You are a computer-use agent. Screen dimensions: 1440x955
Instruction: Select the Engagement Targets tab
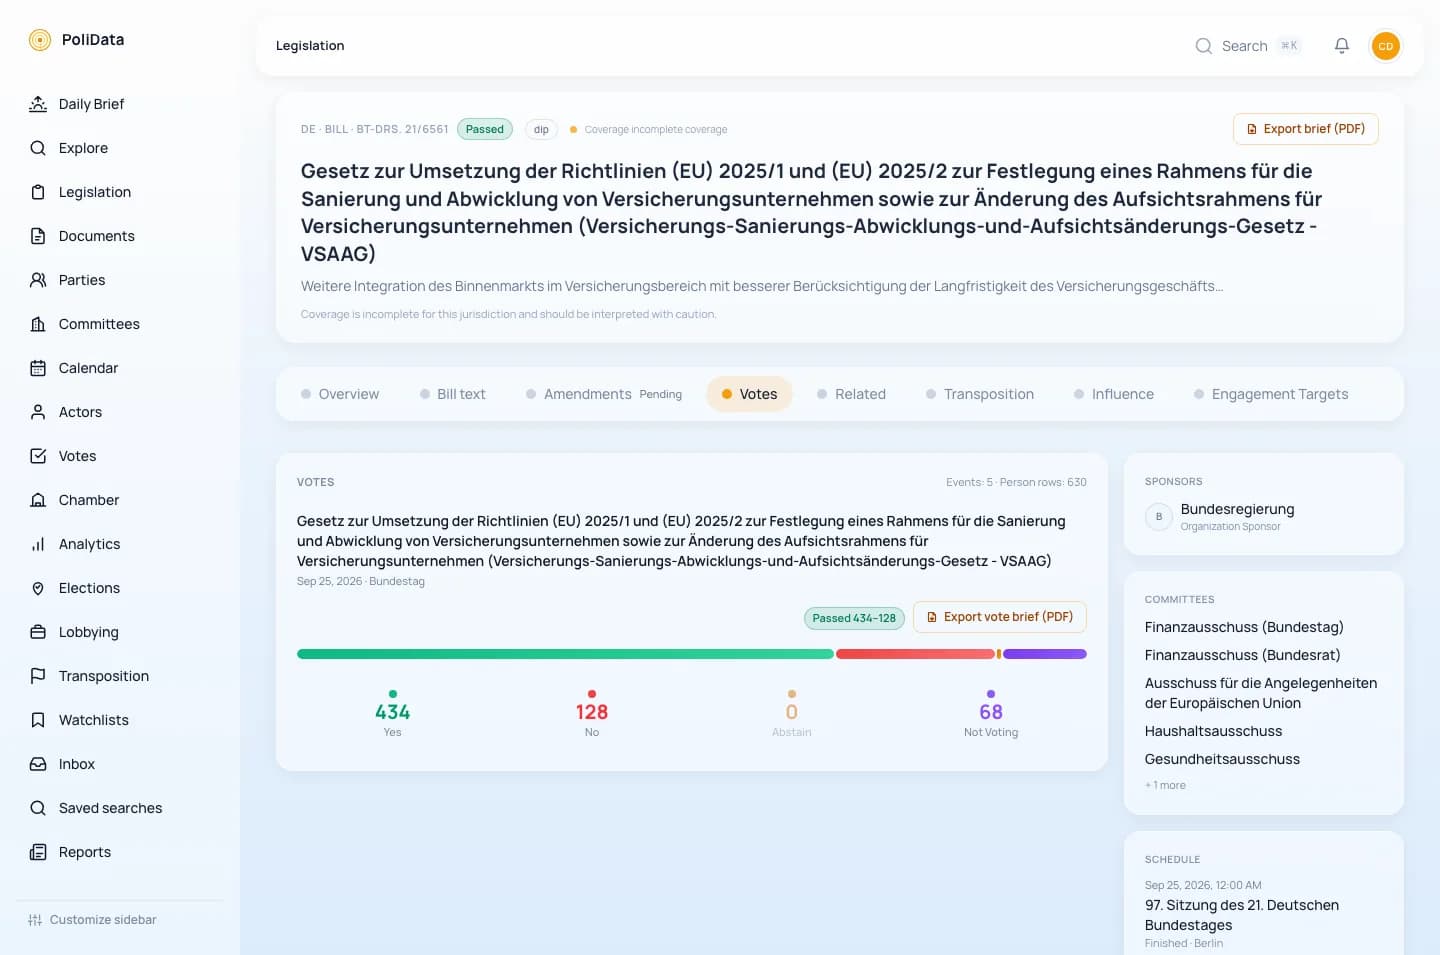coord(1271,394)
